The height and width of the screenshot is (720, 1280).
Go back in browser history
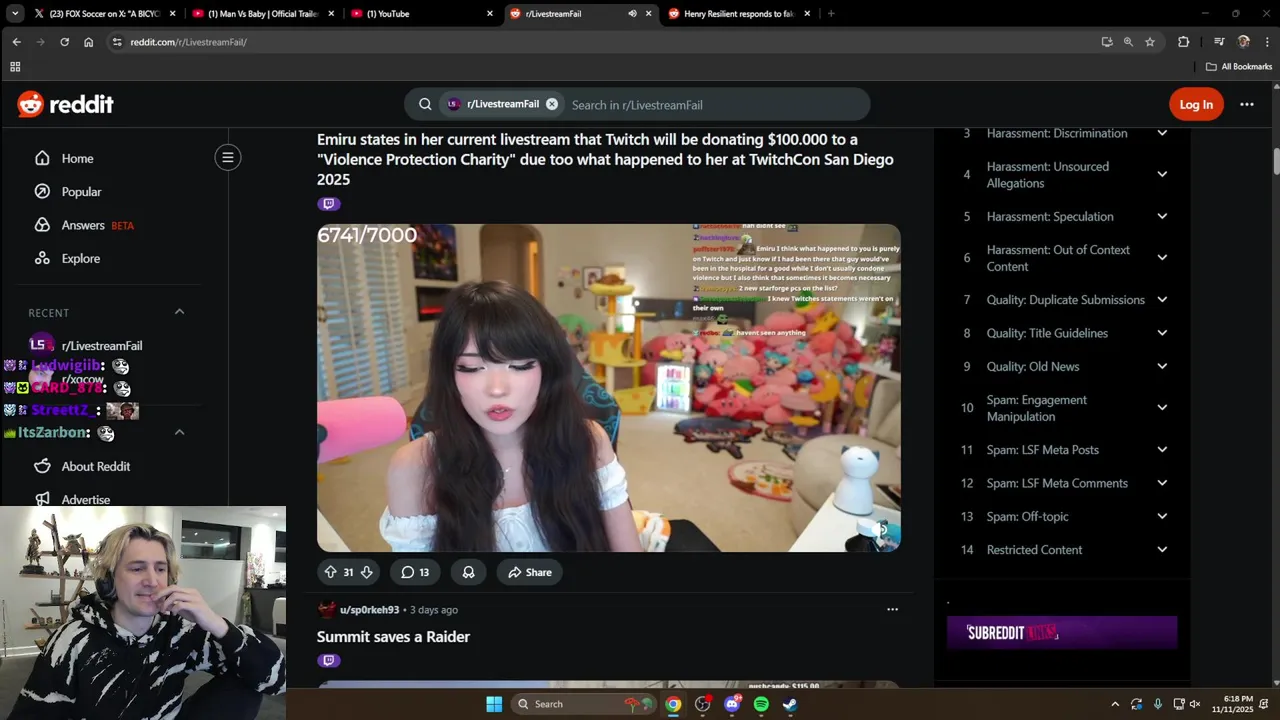click(17, 42)
